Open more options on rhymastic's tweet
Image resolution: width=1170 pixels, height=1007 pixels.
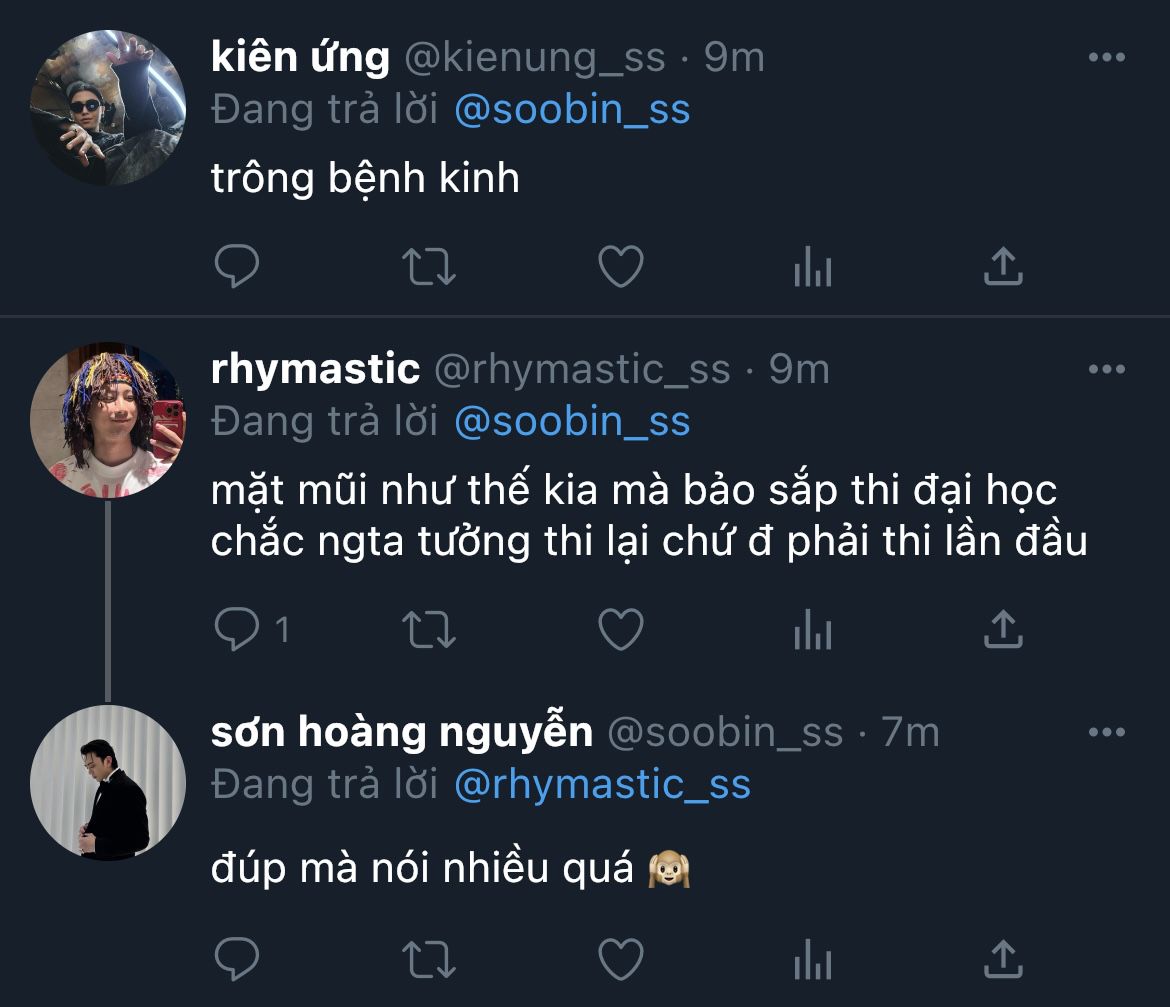[1106, 370]
